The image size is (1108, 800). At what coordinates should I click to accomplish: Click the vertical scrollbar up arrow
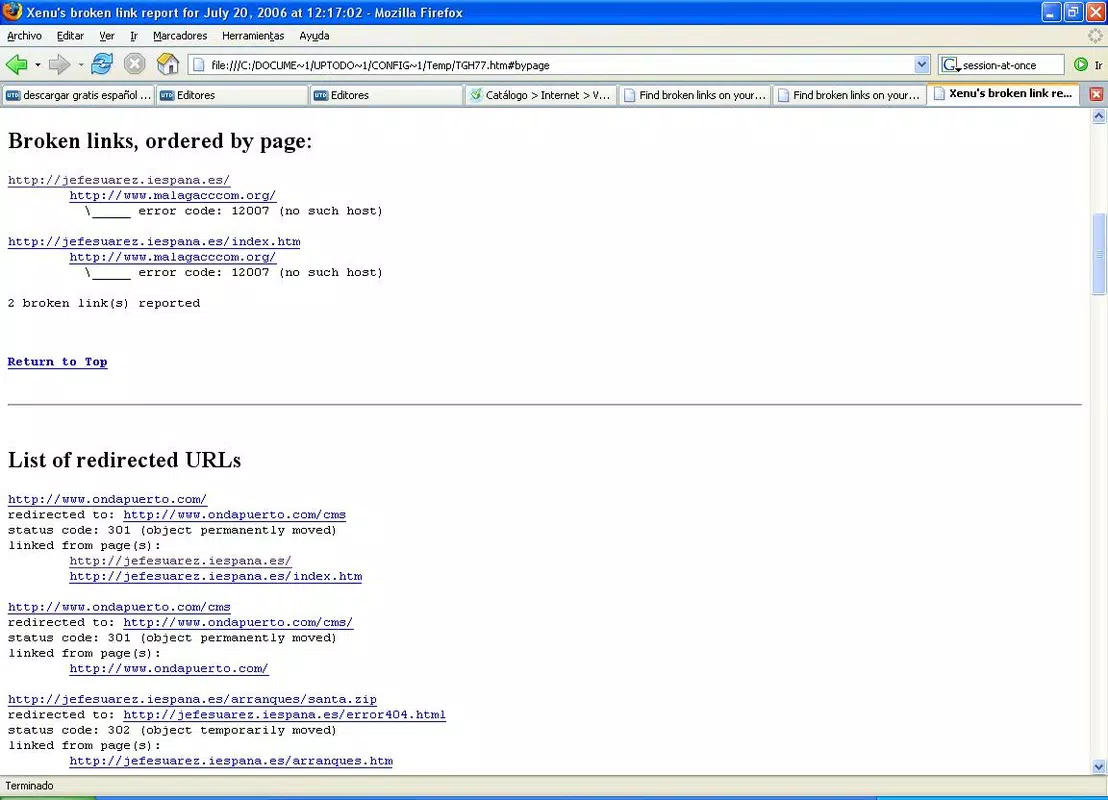(1099, 116)
